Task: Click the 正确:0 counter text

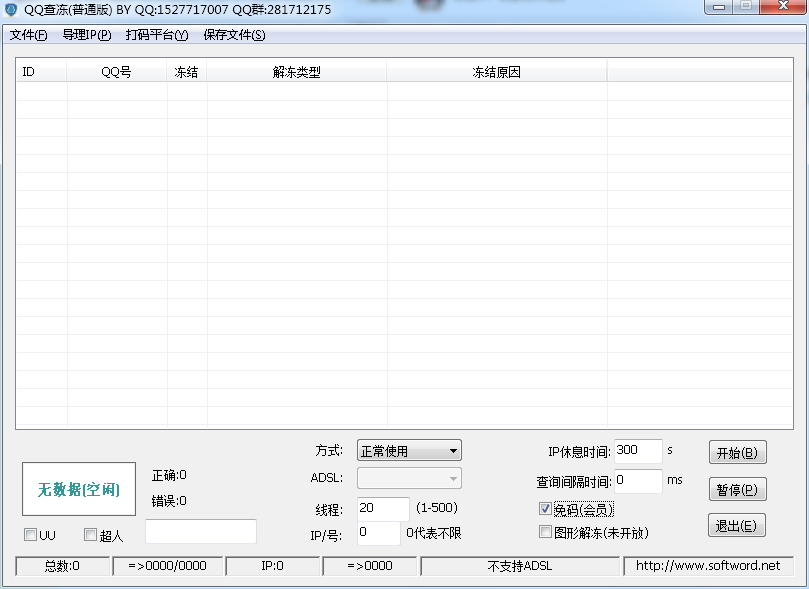Action: [x=169, y=475]
